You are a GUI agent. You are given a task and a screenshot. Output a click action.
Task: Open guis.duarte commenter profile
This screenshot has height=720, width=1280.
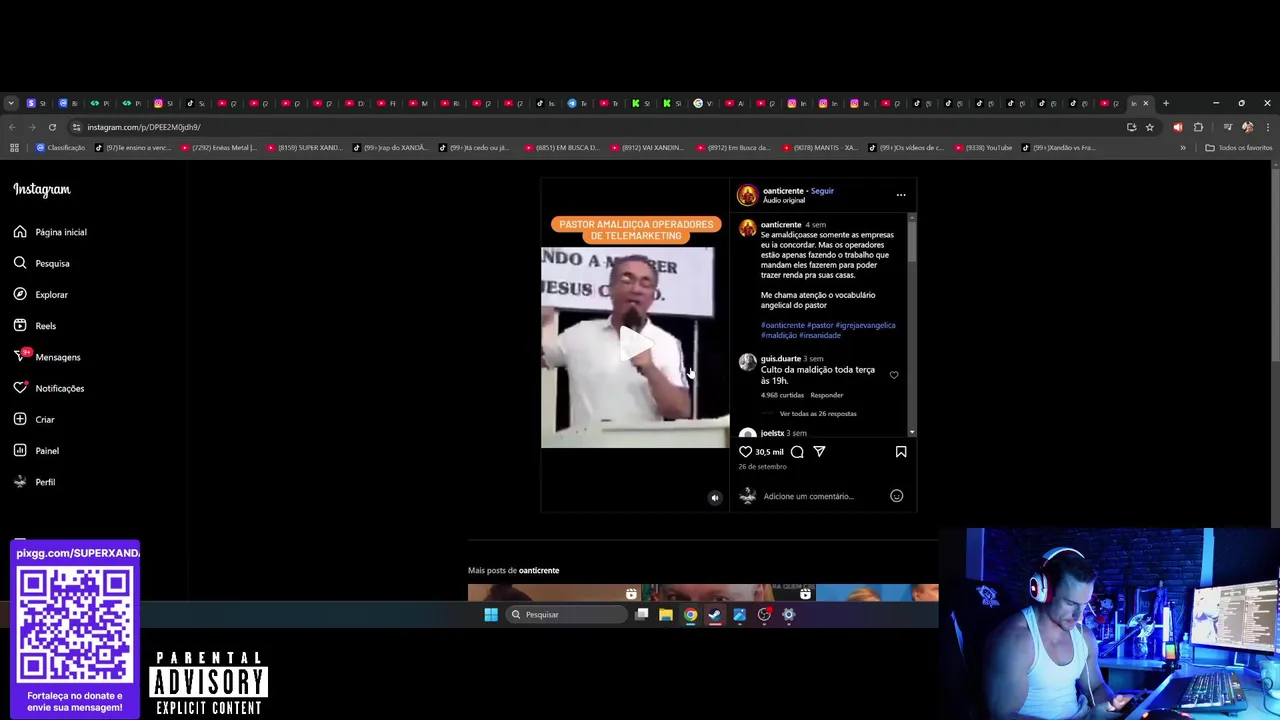tap(781, 359)
